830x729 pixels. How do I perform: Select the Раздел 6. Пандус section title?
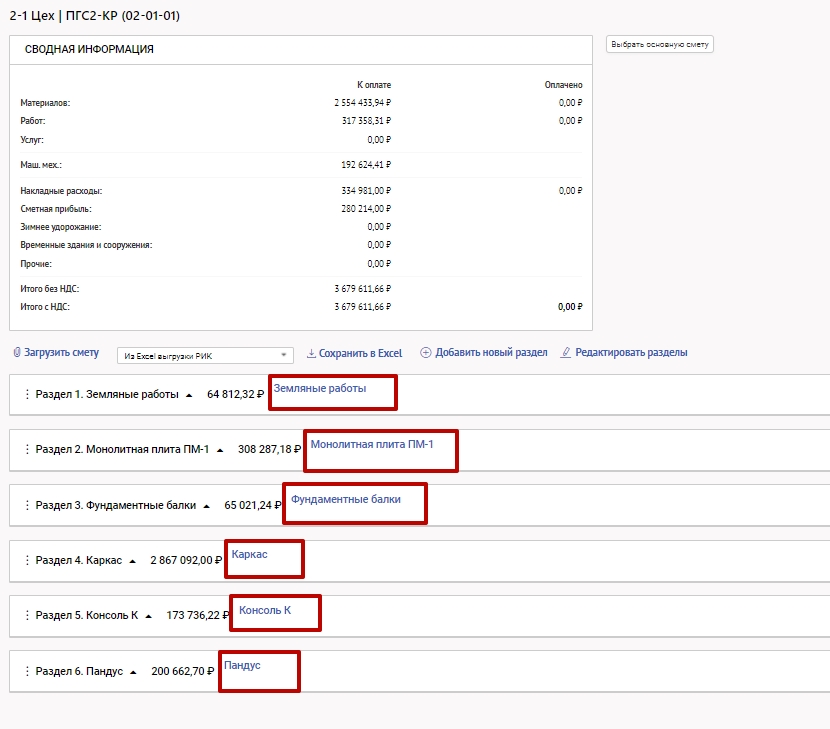(79, 671)
